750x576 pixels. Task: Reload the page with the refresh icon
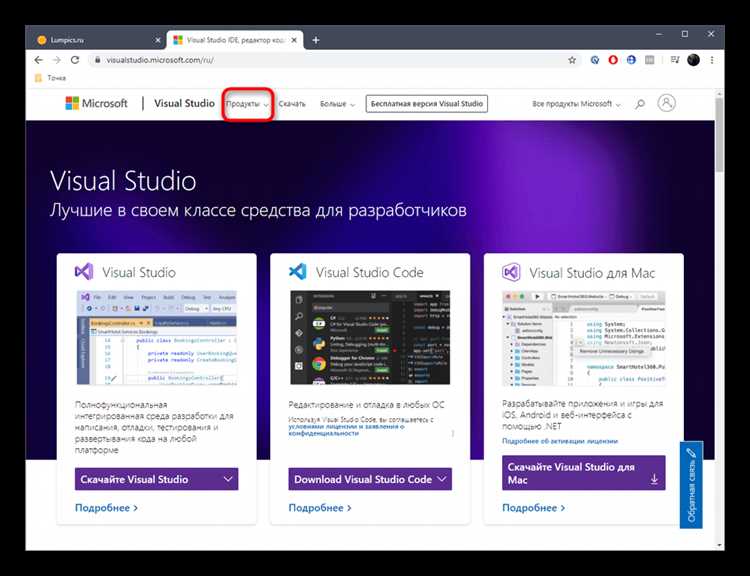[75, 60]
